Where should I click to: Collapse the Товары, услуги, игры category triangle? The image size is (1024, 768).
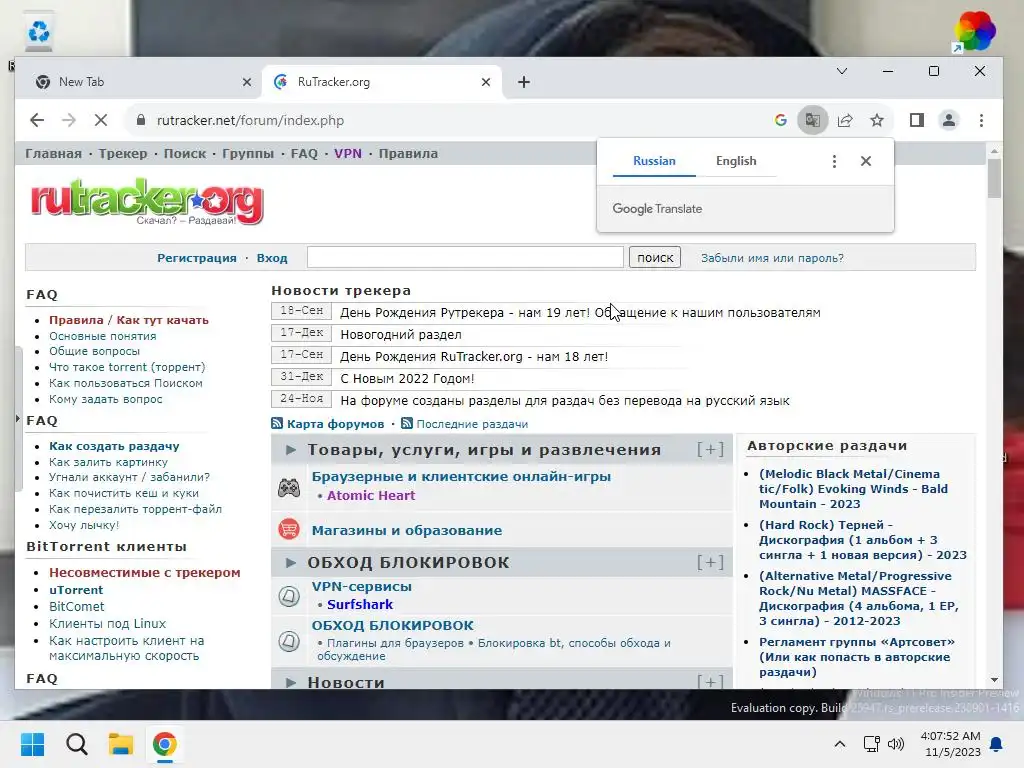coord(291,449)
